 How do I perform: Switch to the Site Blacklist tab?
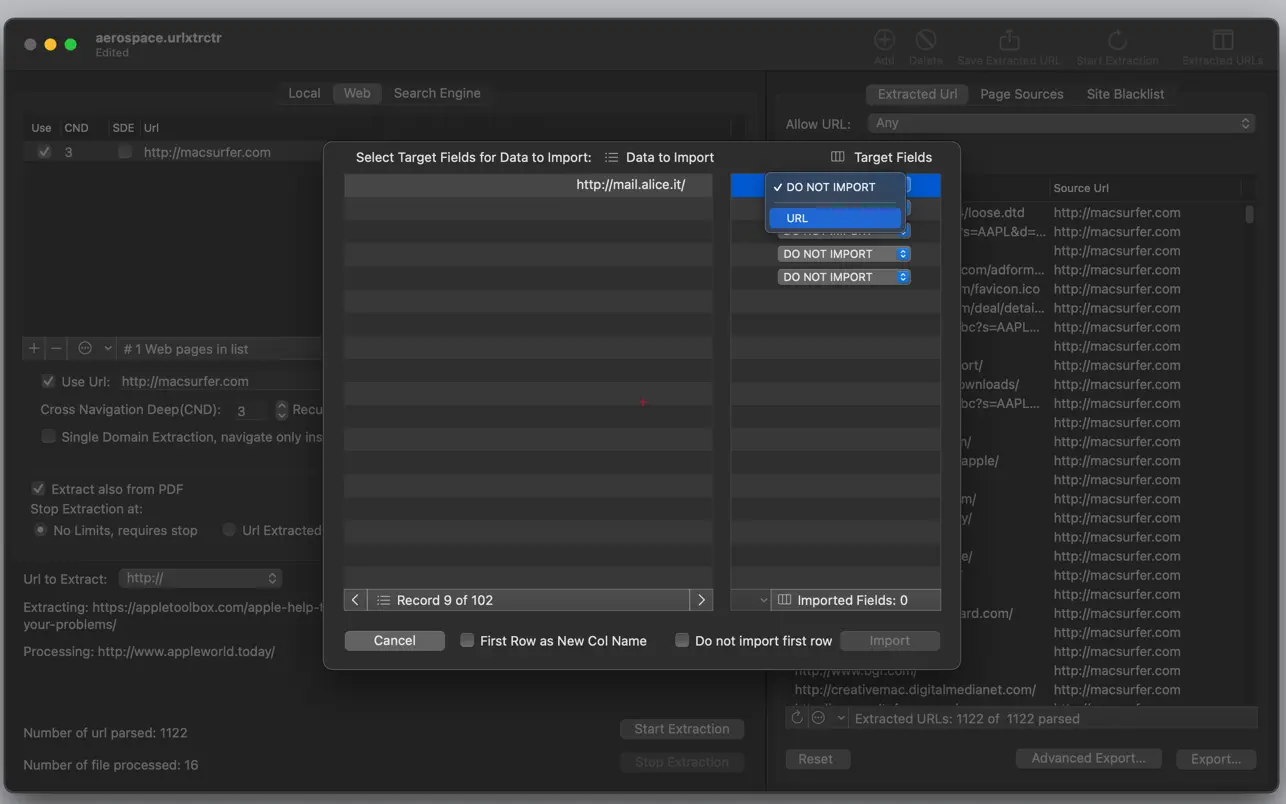(1125, 94)
